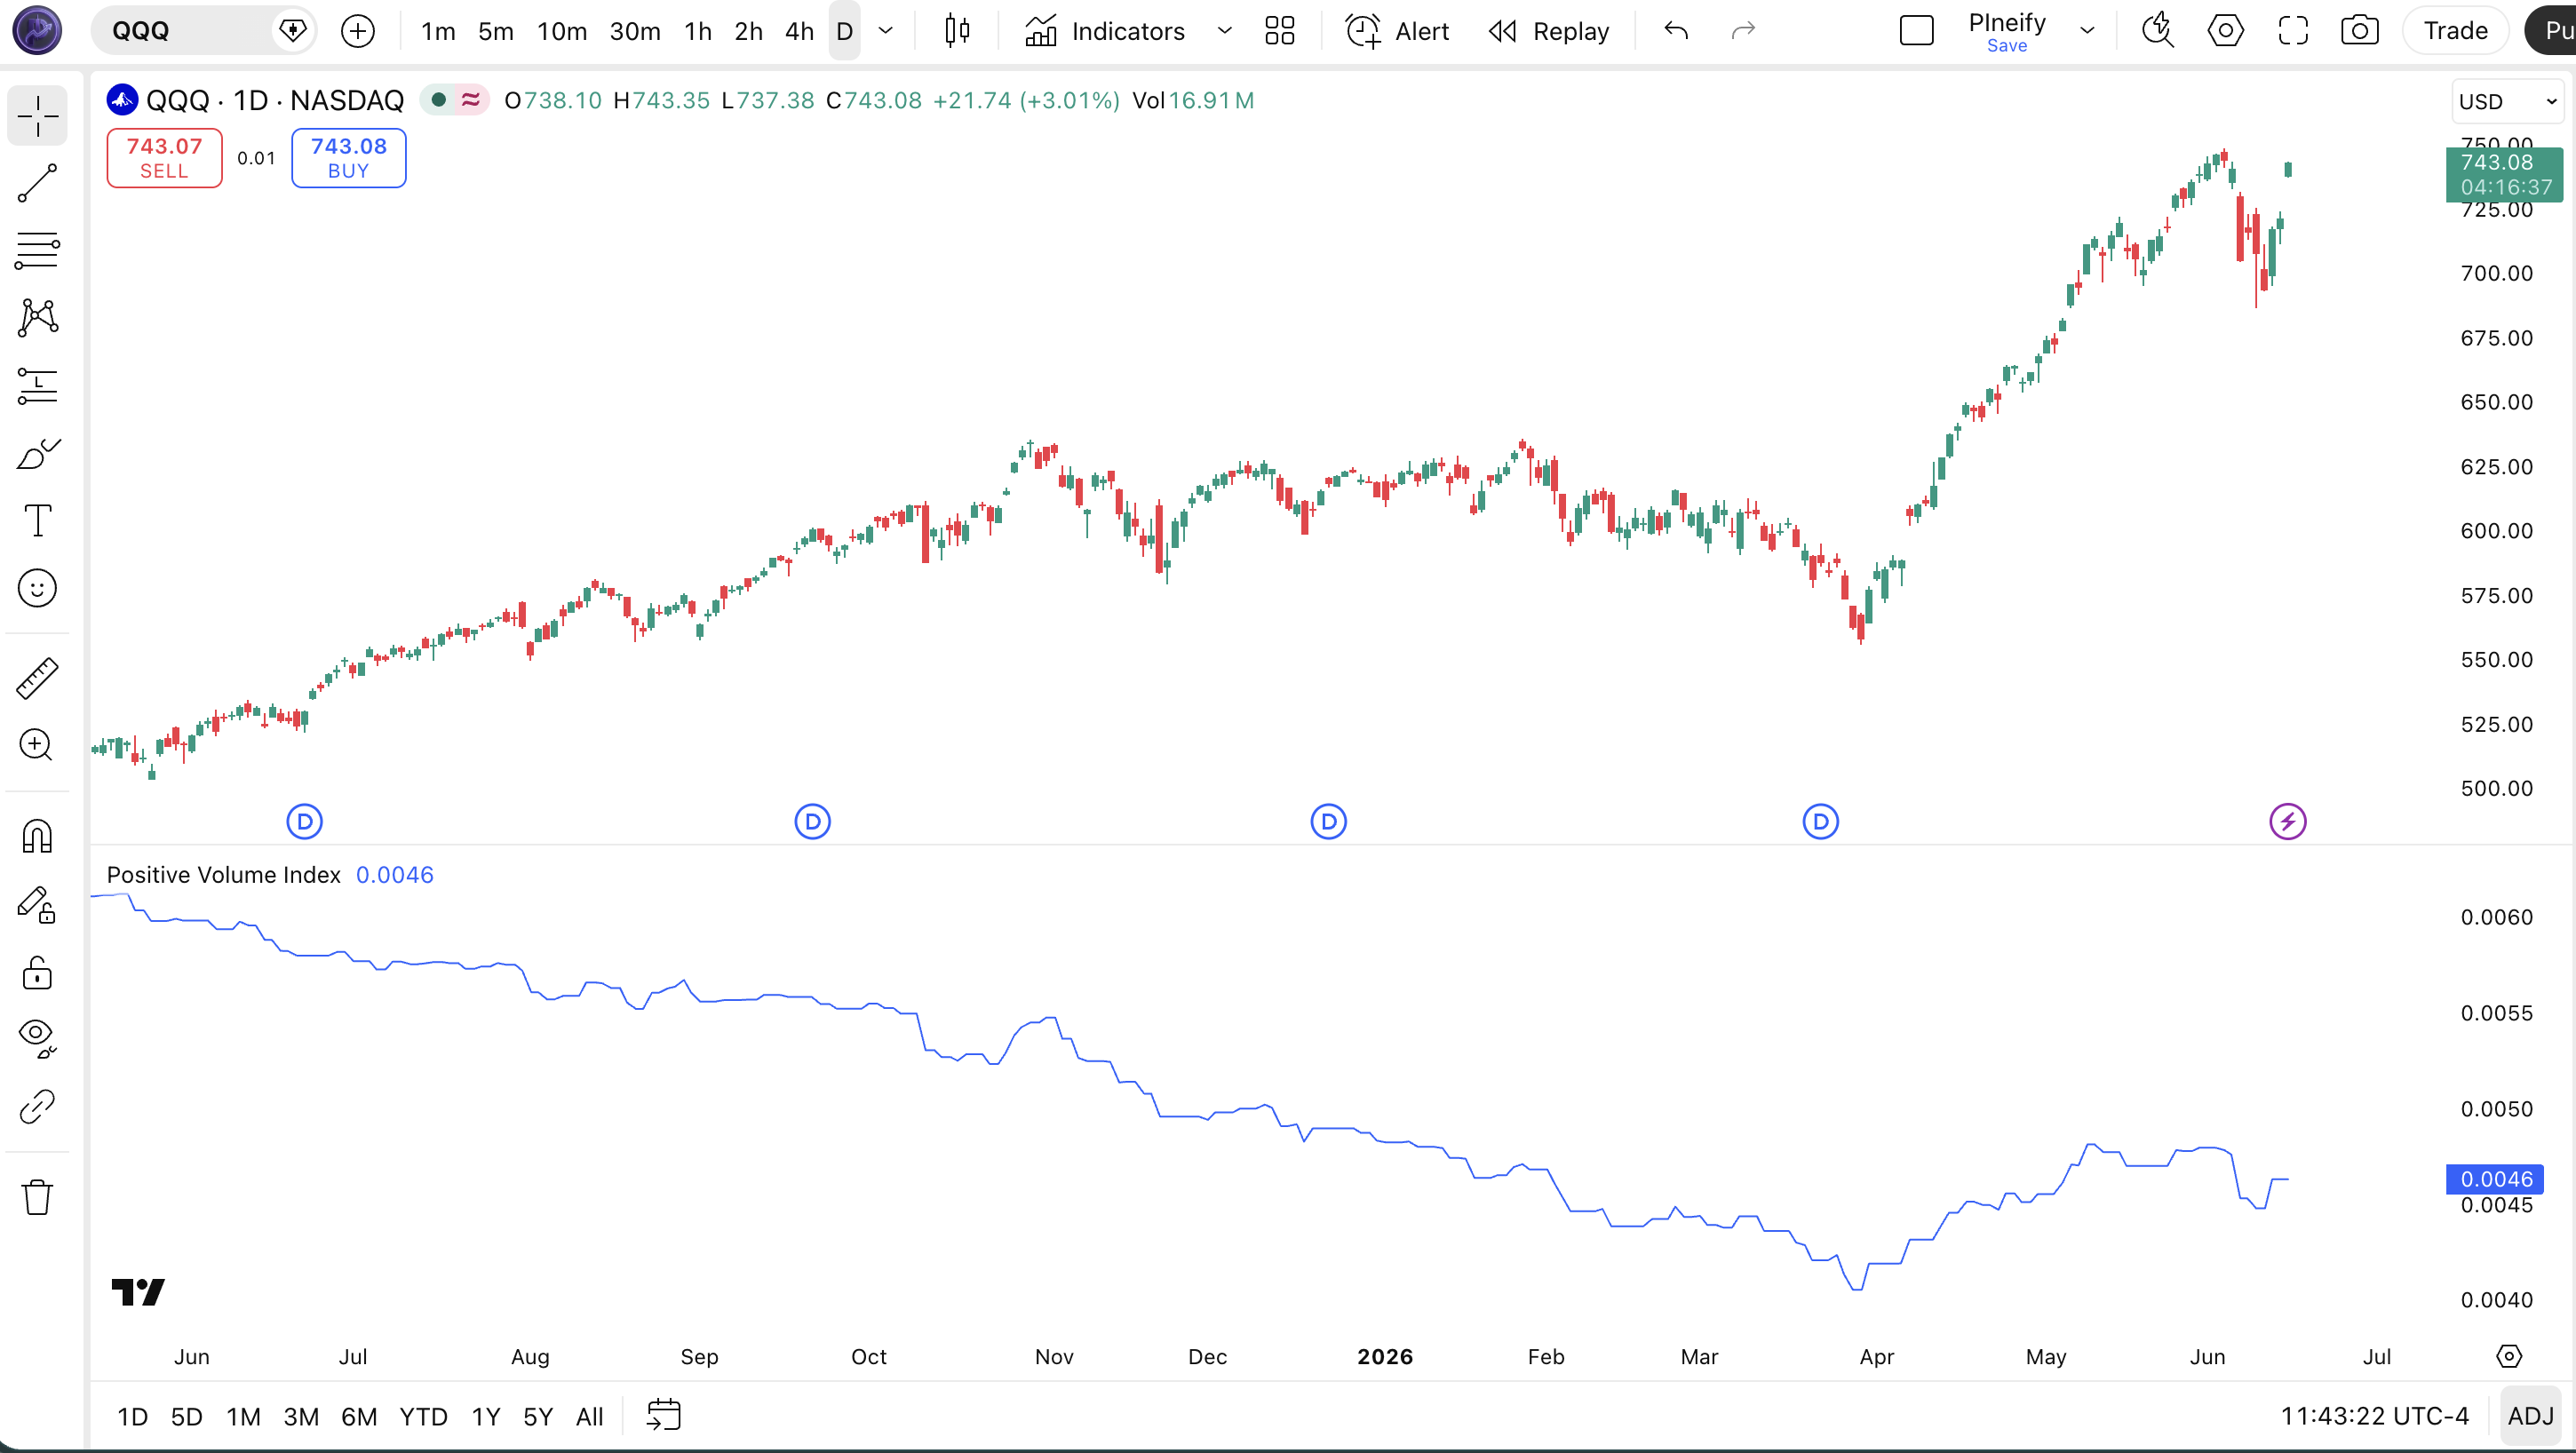Enter fullscreen mode

[2293, 31]
